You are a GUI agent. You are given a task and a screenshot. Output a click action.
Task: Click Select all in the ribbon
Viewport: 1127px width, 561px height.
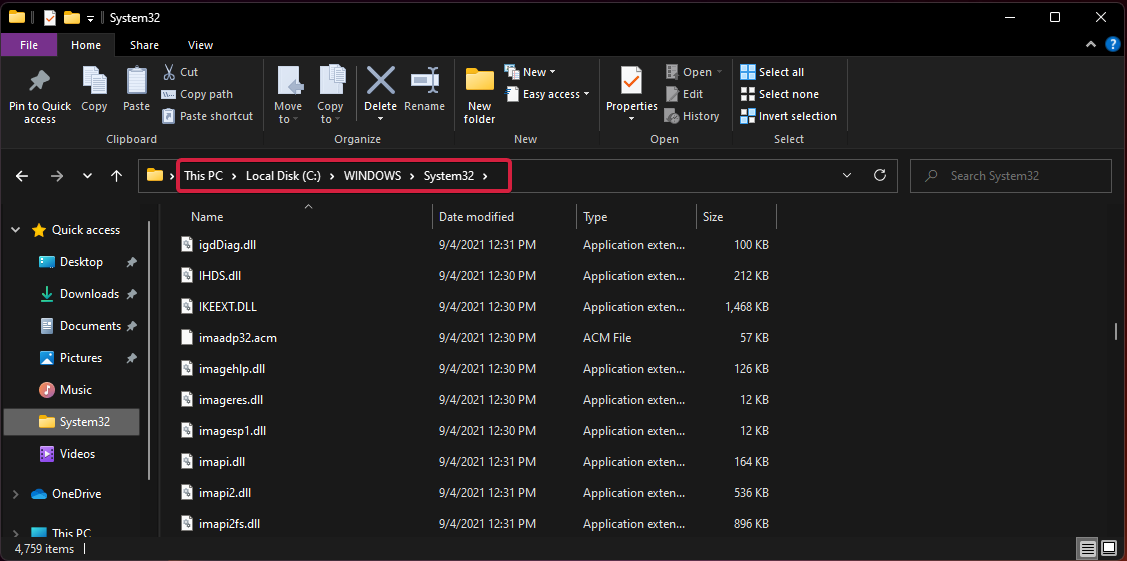772,72
